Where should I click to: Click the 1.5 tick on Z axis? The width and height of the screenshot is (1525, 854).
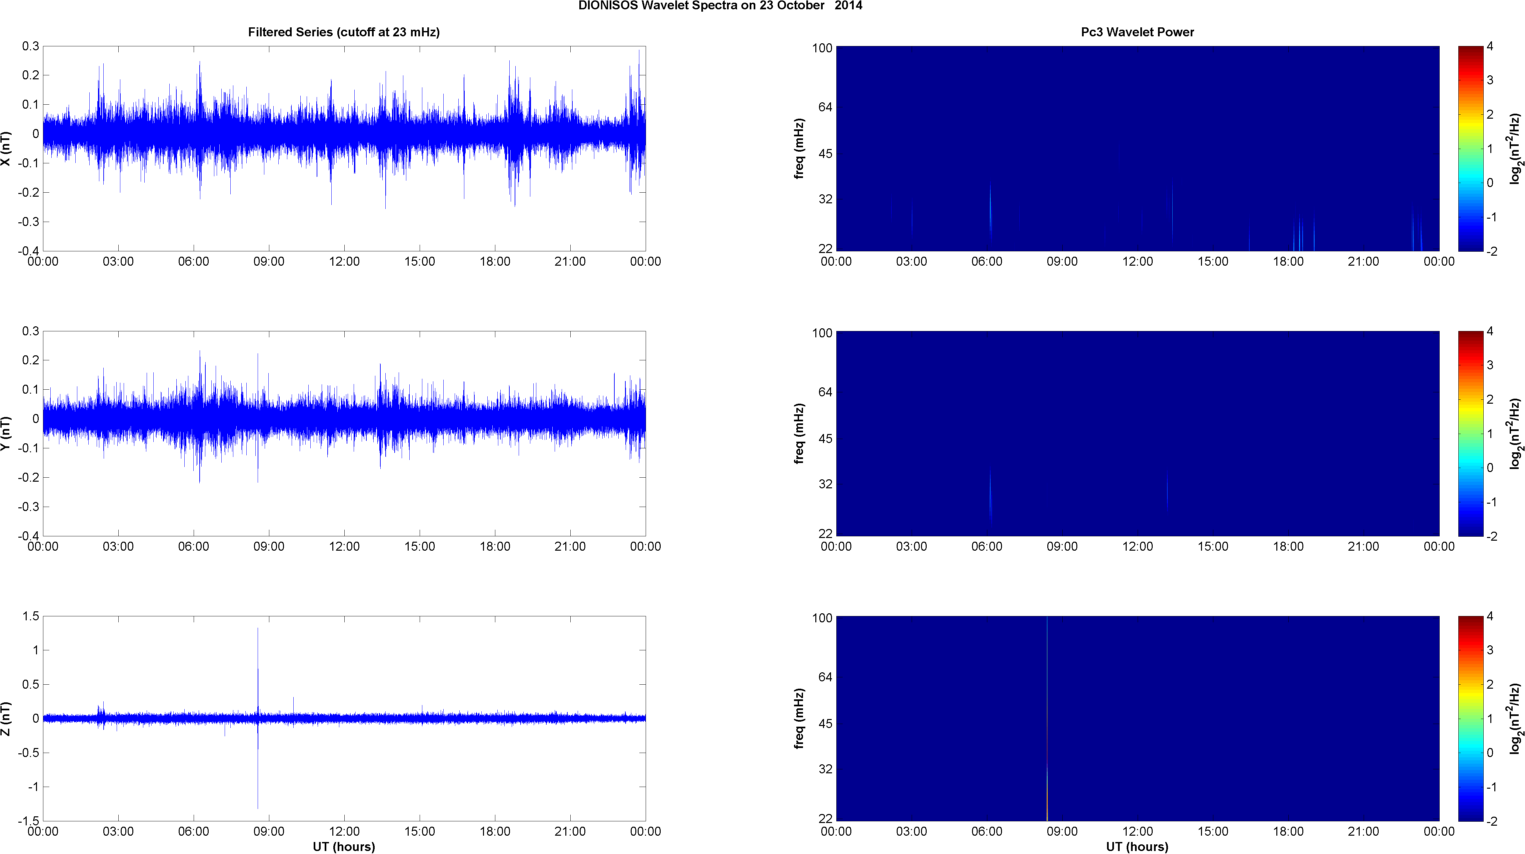31,617
